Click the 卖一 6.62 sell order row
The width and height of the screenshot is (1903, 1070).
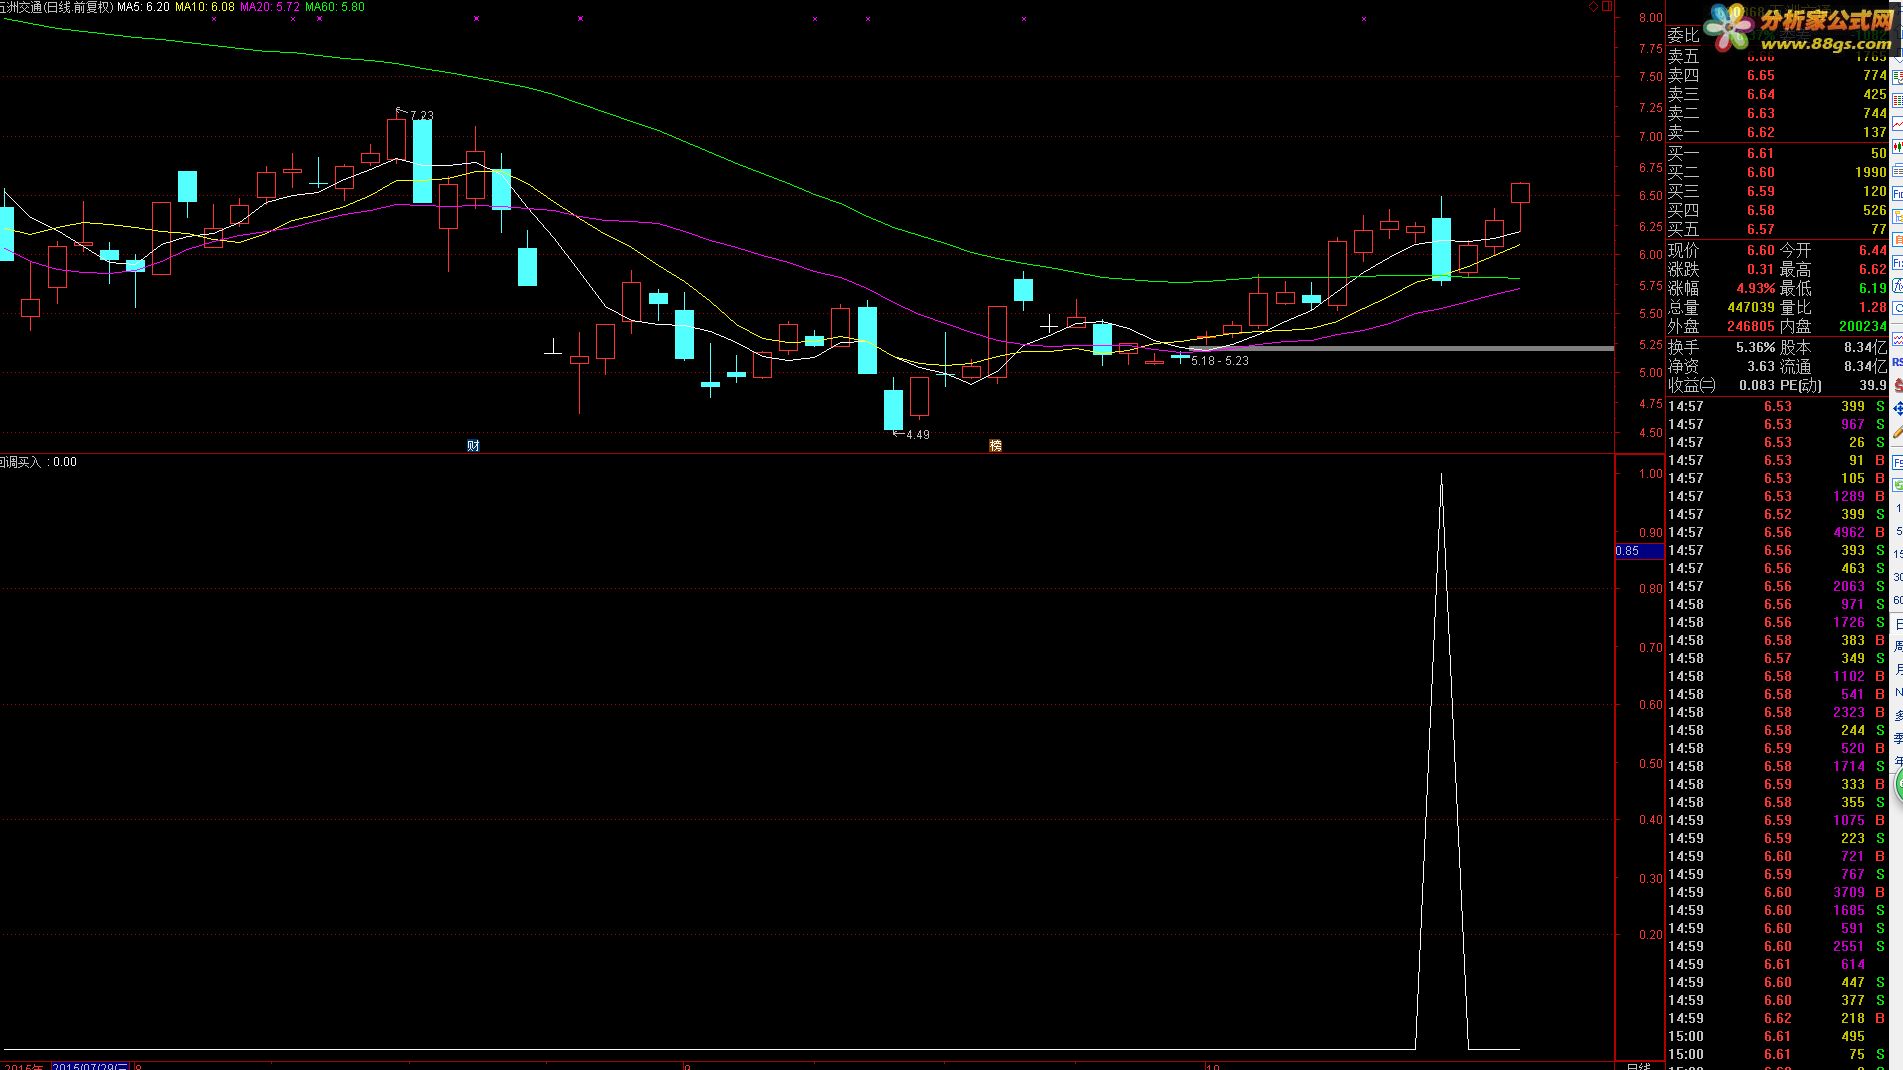coord(1776,132)
